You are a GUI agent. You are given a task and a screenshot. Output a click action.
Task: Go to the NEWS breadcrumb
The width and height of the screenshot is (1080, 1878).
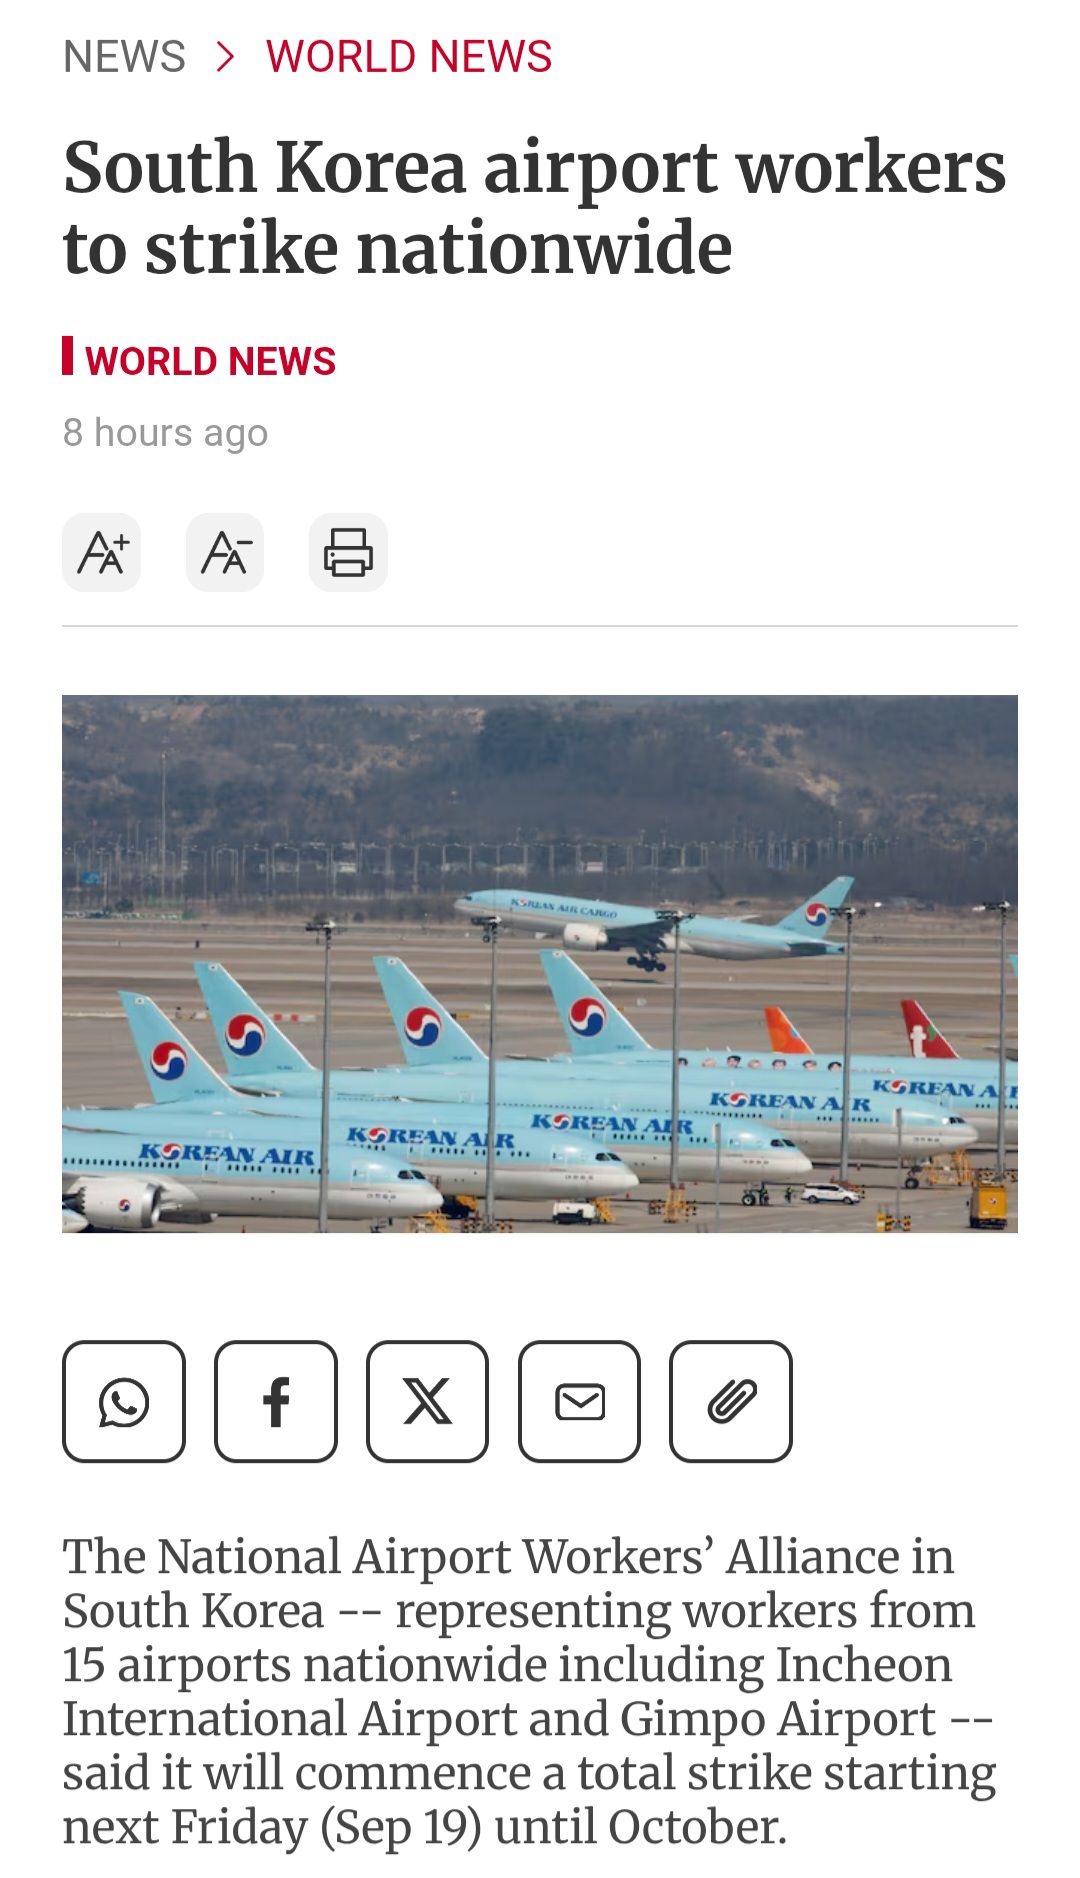tap(124, 57)
